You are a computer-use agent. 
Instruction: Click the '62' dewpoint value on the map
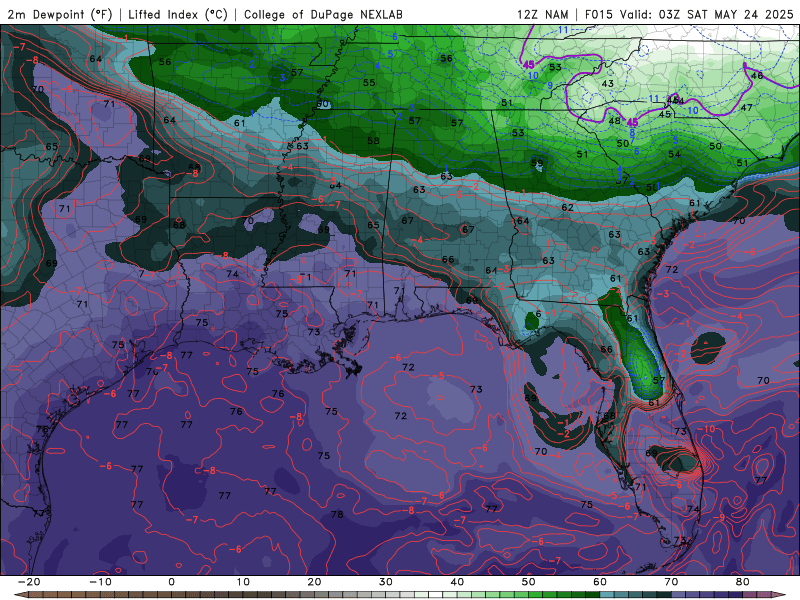pos(567,208)
